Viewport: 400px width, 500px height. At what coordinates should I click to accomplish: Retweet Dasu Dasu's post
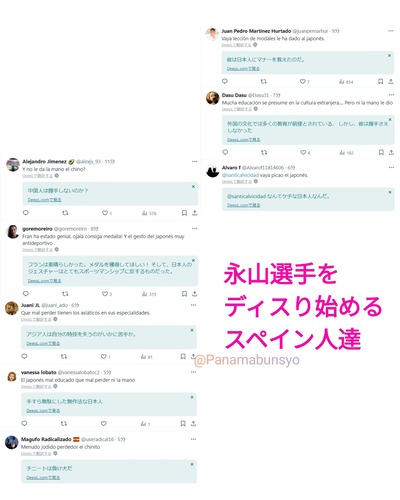[x=264, y=152]
